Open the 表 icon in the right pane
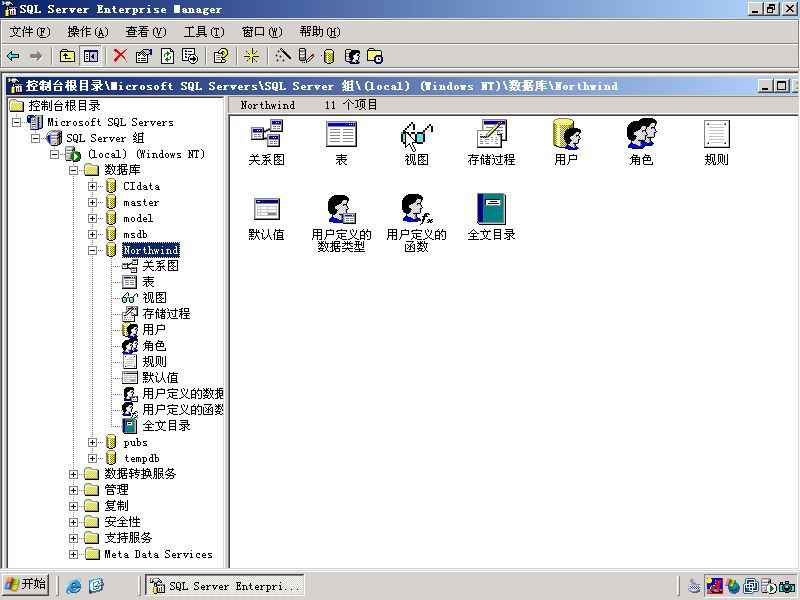Screen dimensions: 800x600 [x=341, y=134]
